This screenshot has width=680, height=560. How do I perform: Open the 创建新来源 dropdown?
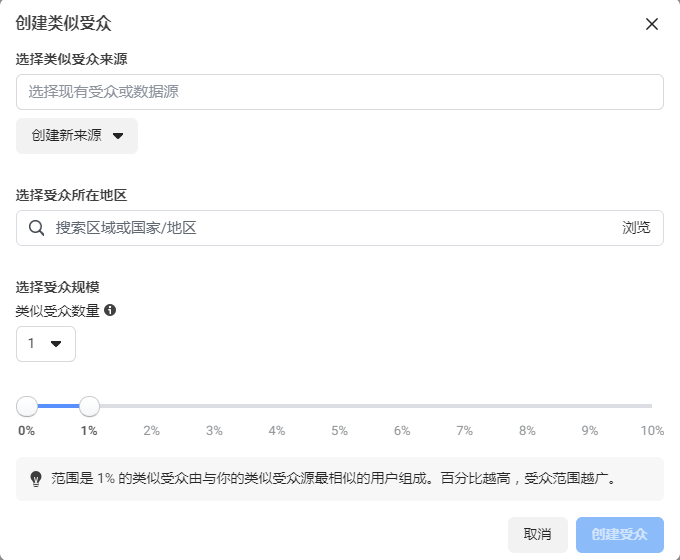coord(77,136)
